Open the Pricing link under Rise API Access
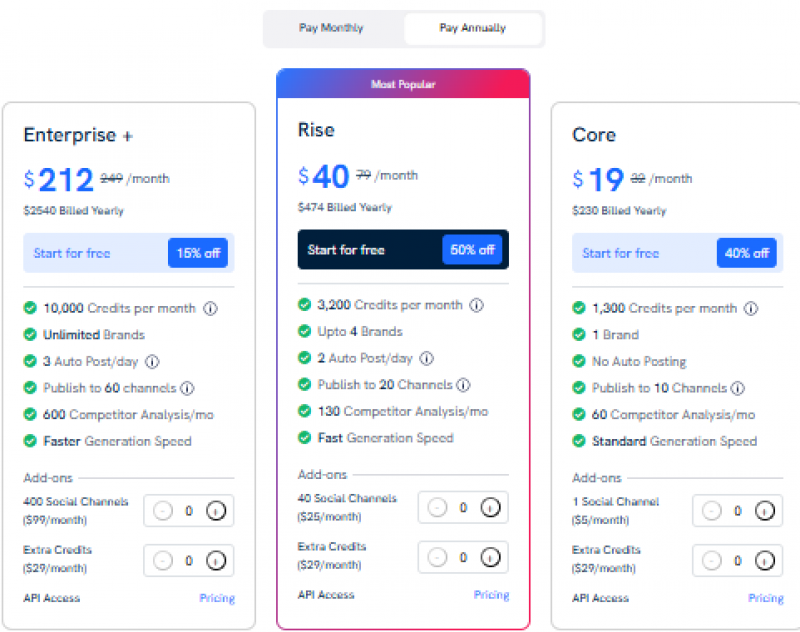 click(x=491, y=595)
